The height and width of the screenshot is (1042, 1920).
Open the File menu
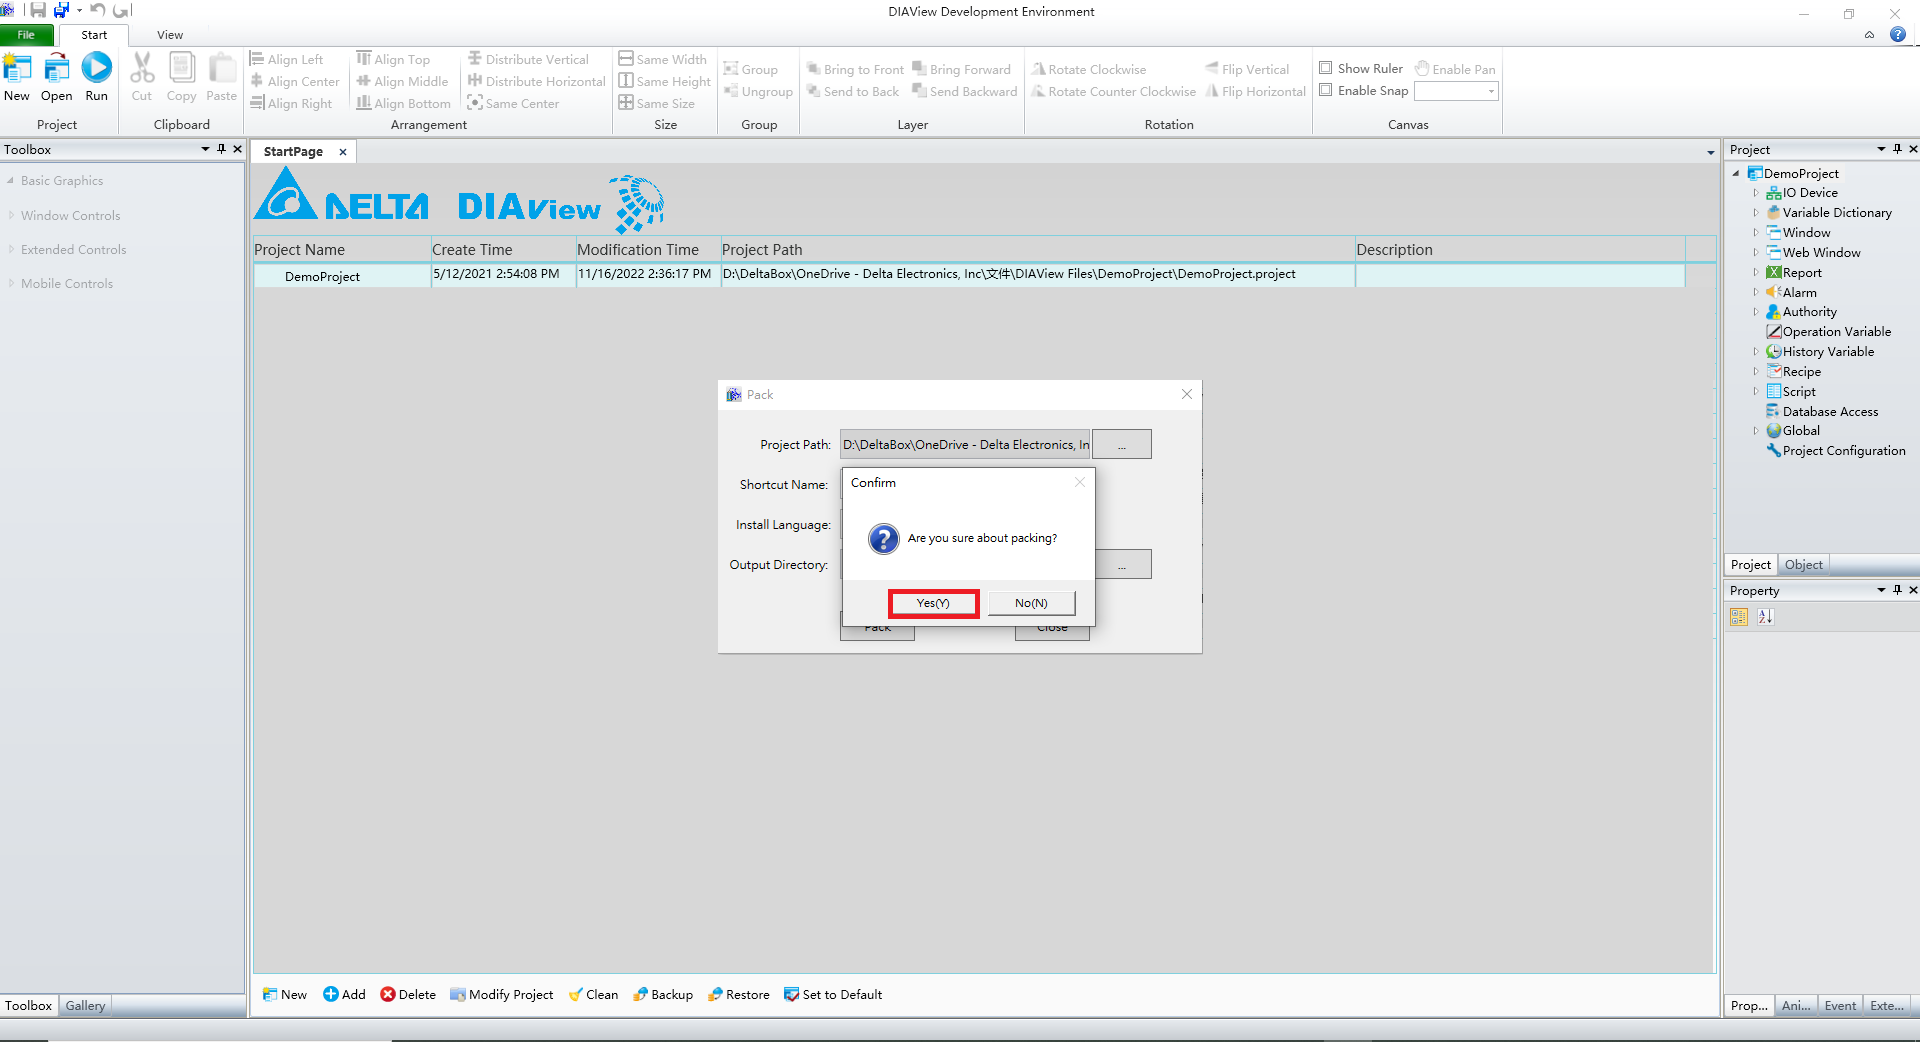click(x=26, y=35)
